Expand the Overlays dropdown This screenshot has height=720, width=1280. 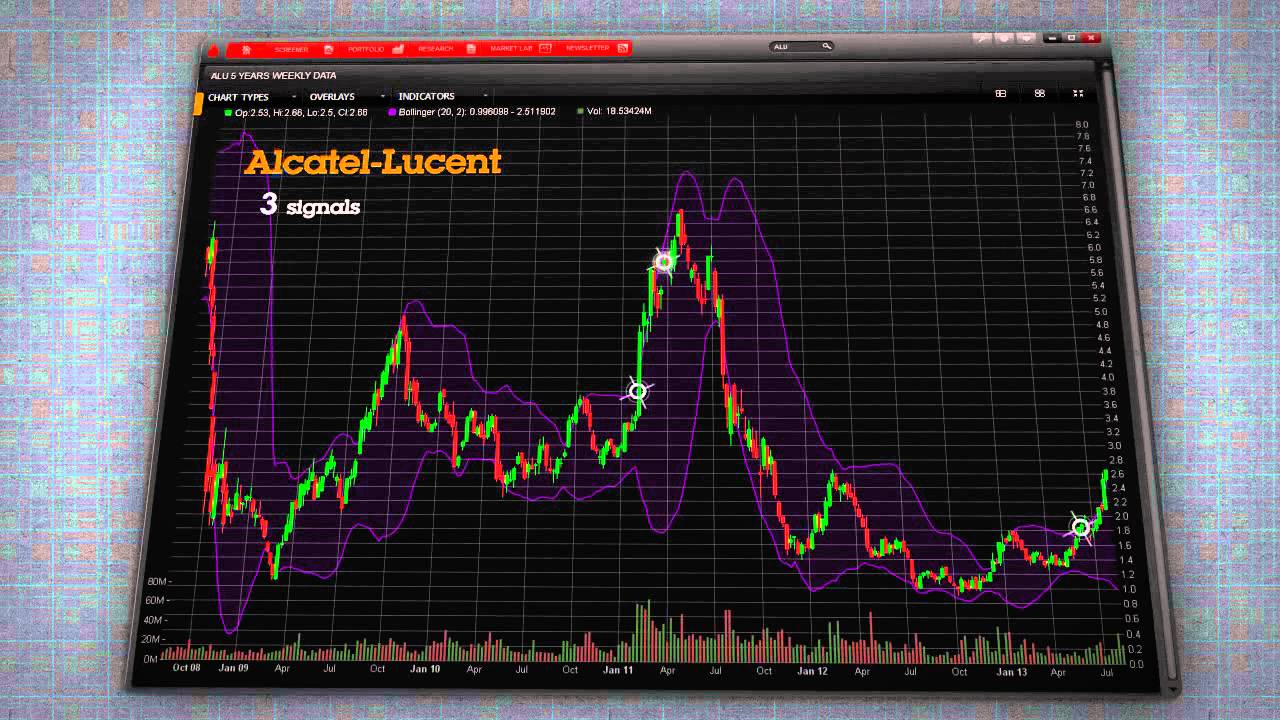pyautogui.click(x=345, y=97)
